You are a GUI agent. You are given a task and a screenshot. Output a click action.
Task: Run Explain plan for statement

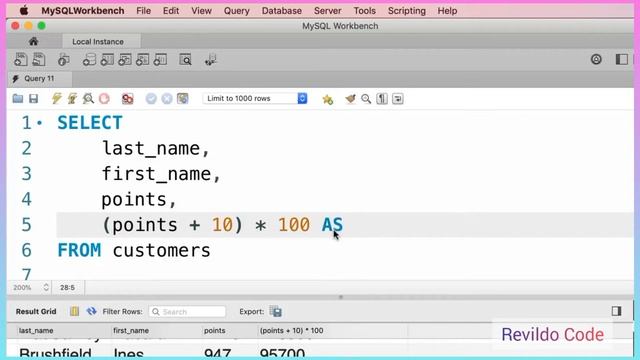coord(88,98)
